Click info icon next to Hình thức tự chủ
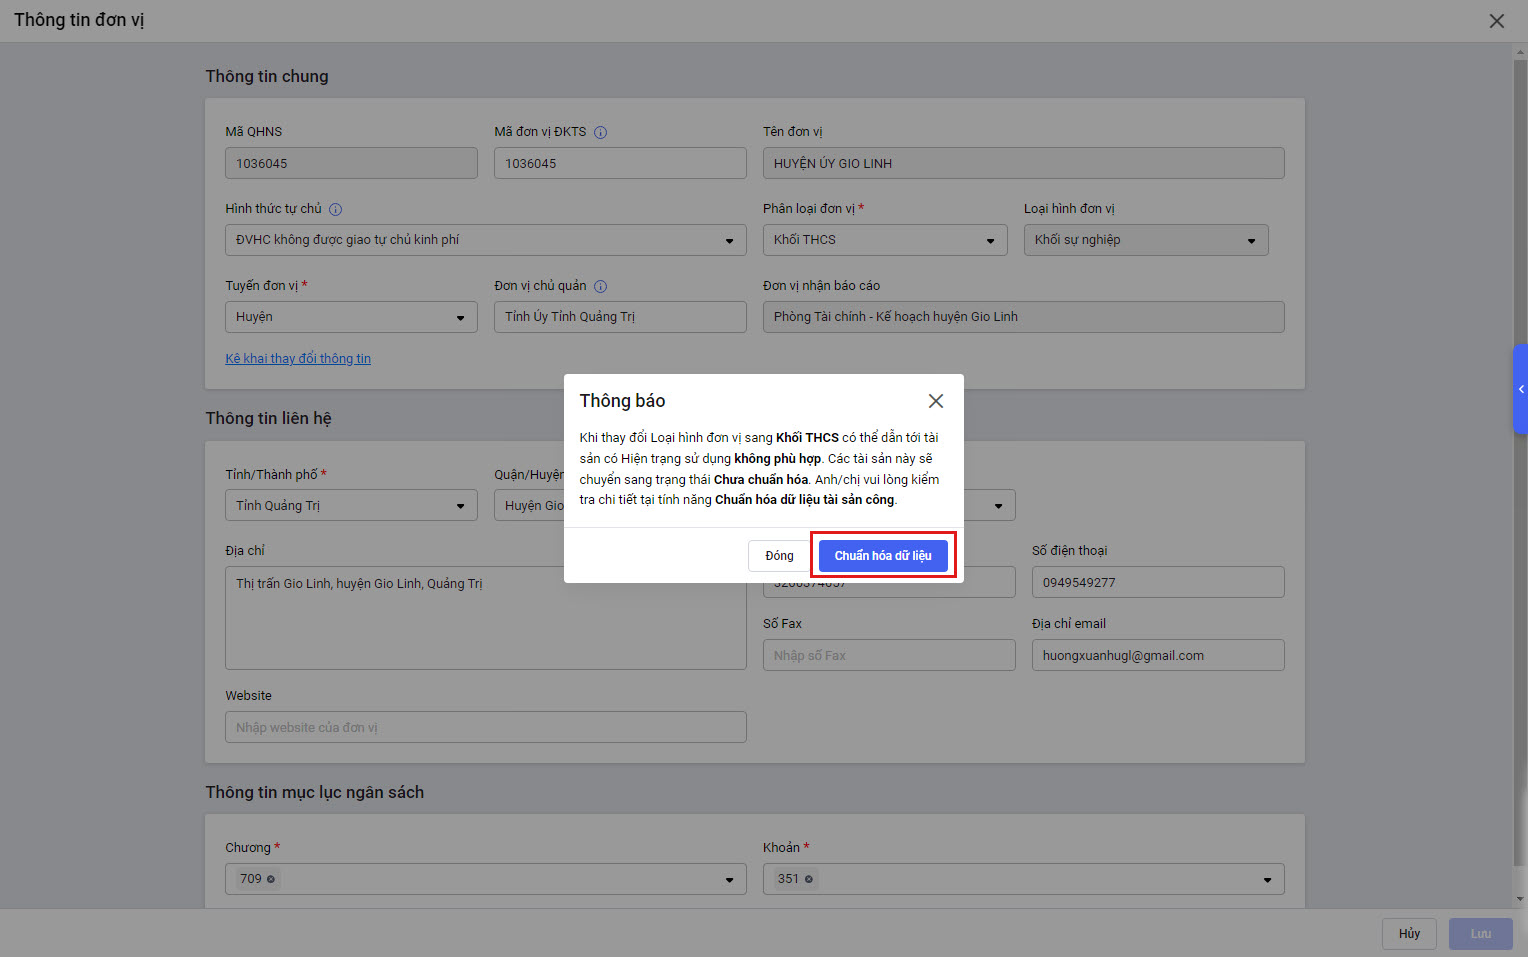The height and width of the screenshot is (957, 1528). point(336,210)
